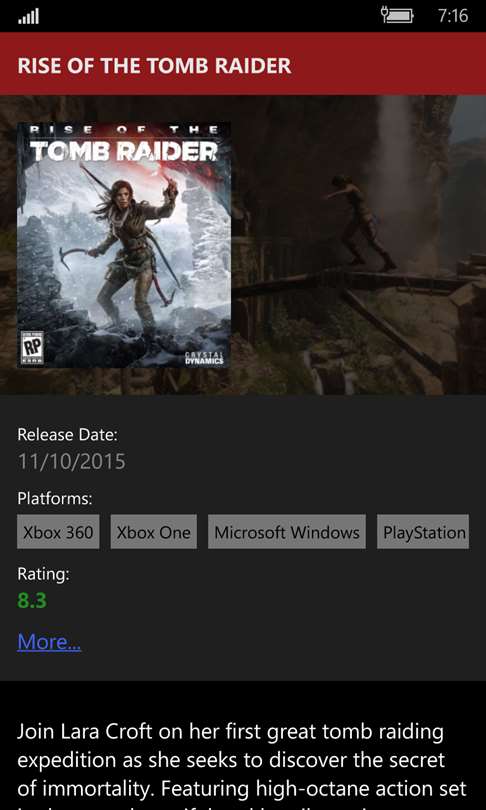Select the Xbox One platform tag
Image resolution: width=486 pixels, height=810 pixels.
153,532
